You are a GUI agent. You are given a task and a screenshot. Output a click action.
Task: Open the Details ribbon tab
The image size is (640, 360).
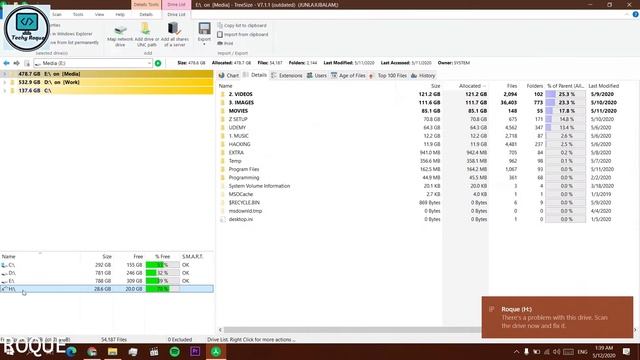click(146, 14)
